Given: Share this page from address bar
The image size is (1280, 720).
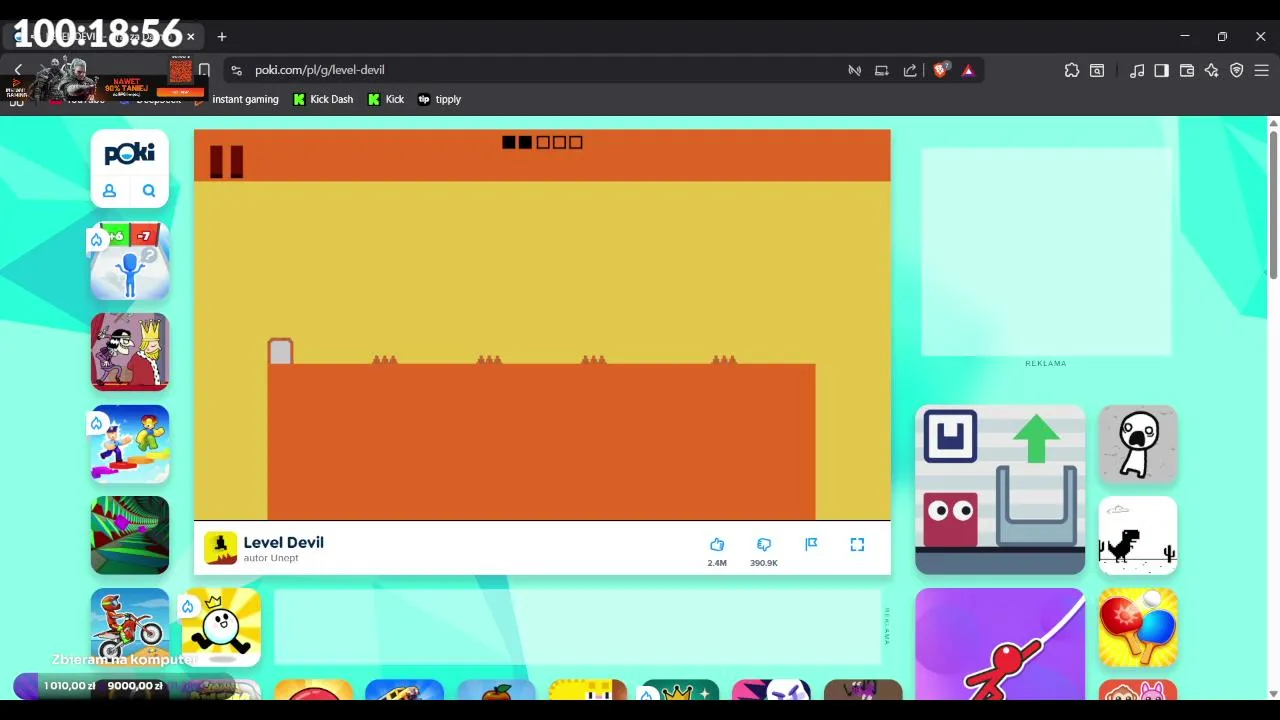Looking at the screenshot, I should [910, 70].
